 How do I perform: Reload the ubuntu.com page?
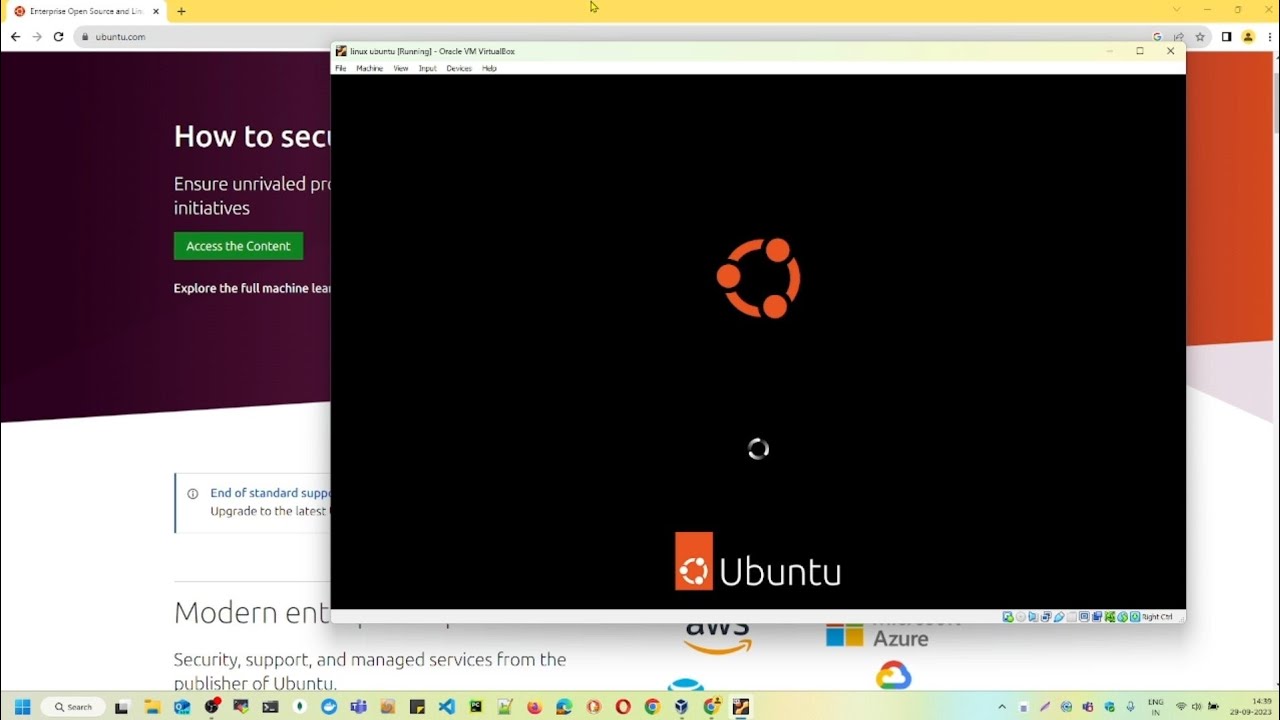[x=58, y=37]
